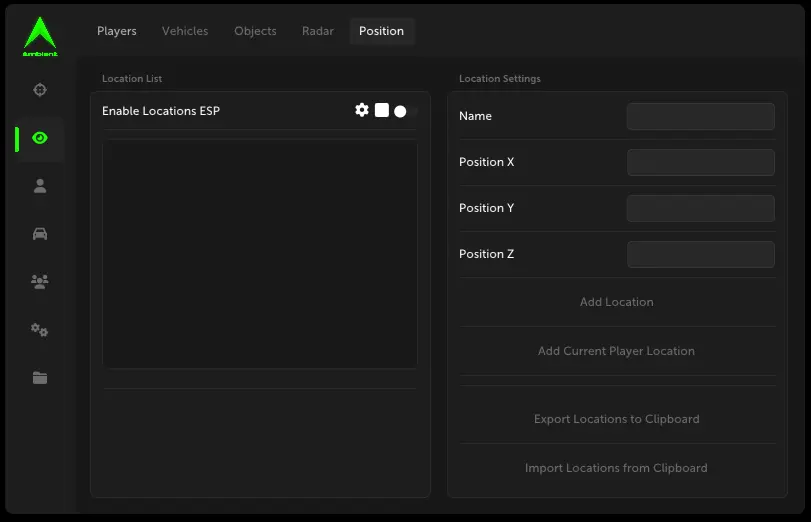Click Add Current Player Location
This screenshot has height=522, width=811.
616,351
